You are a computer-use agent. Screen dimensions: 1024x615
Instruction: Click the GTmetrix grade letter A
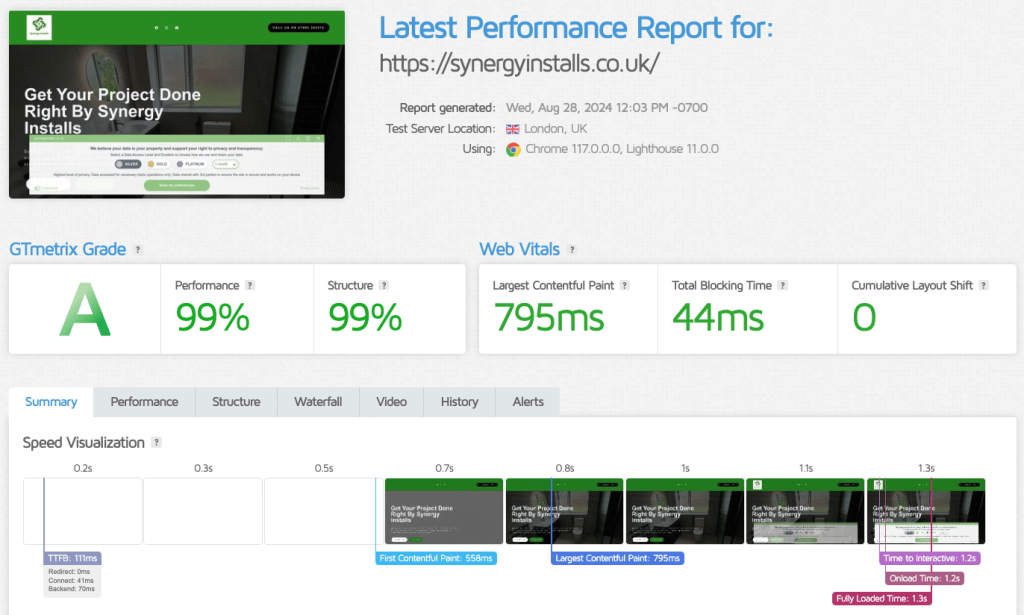[x=85, y=309]
